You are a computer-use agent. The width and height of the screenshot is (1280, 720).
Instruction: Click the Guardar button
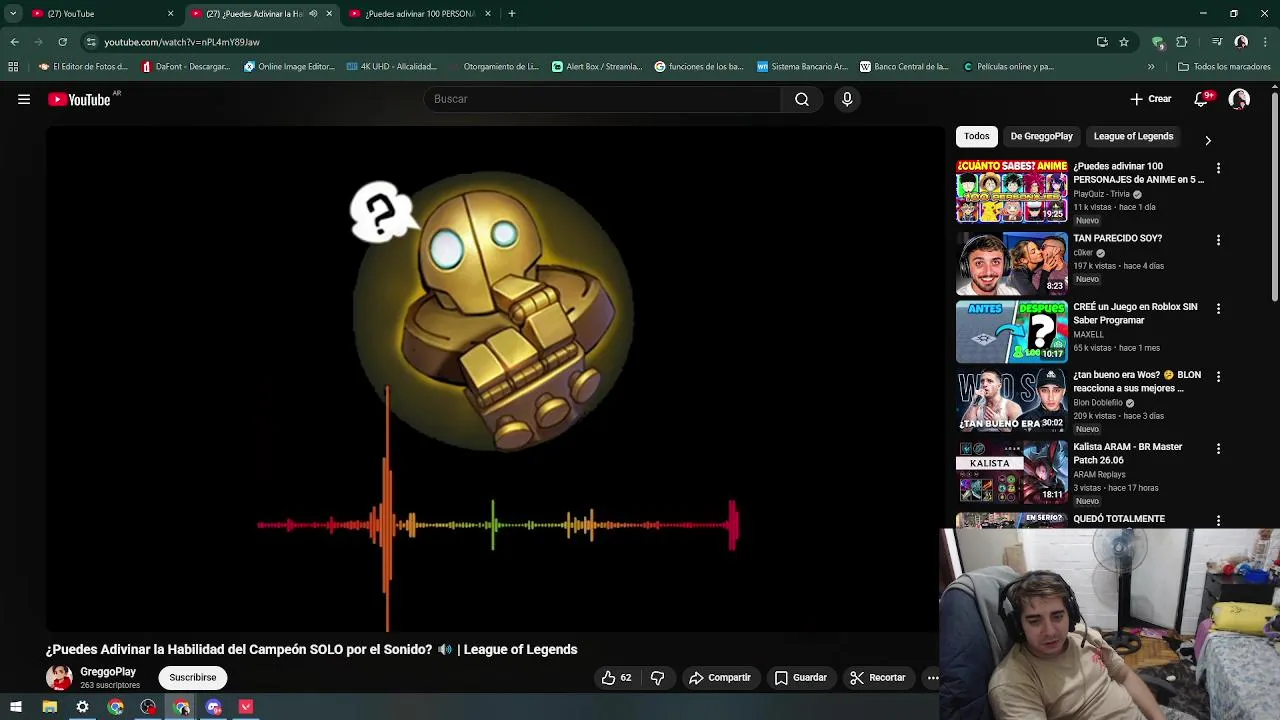(x=801, y=677)
